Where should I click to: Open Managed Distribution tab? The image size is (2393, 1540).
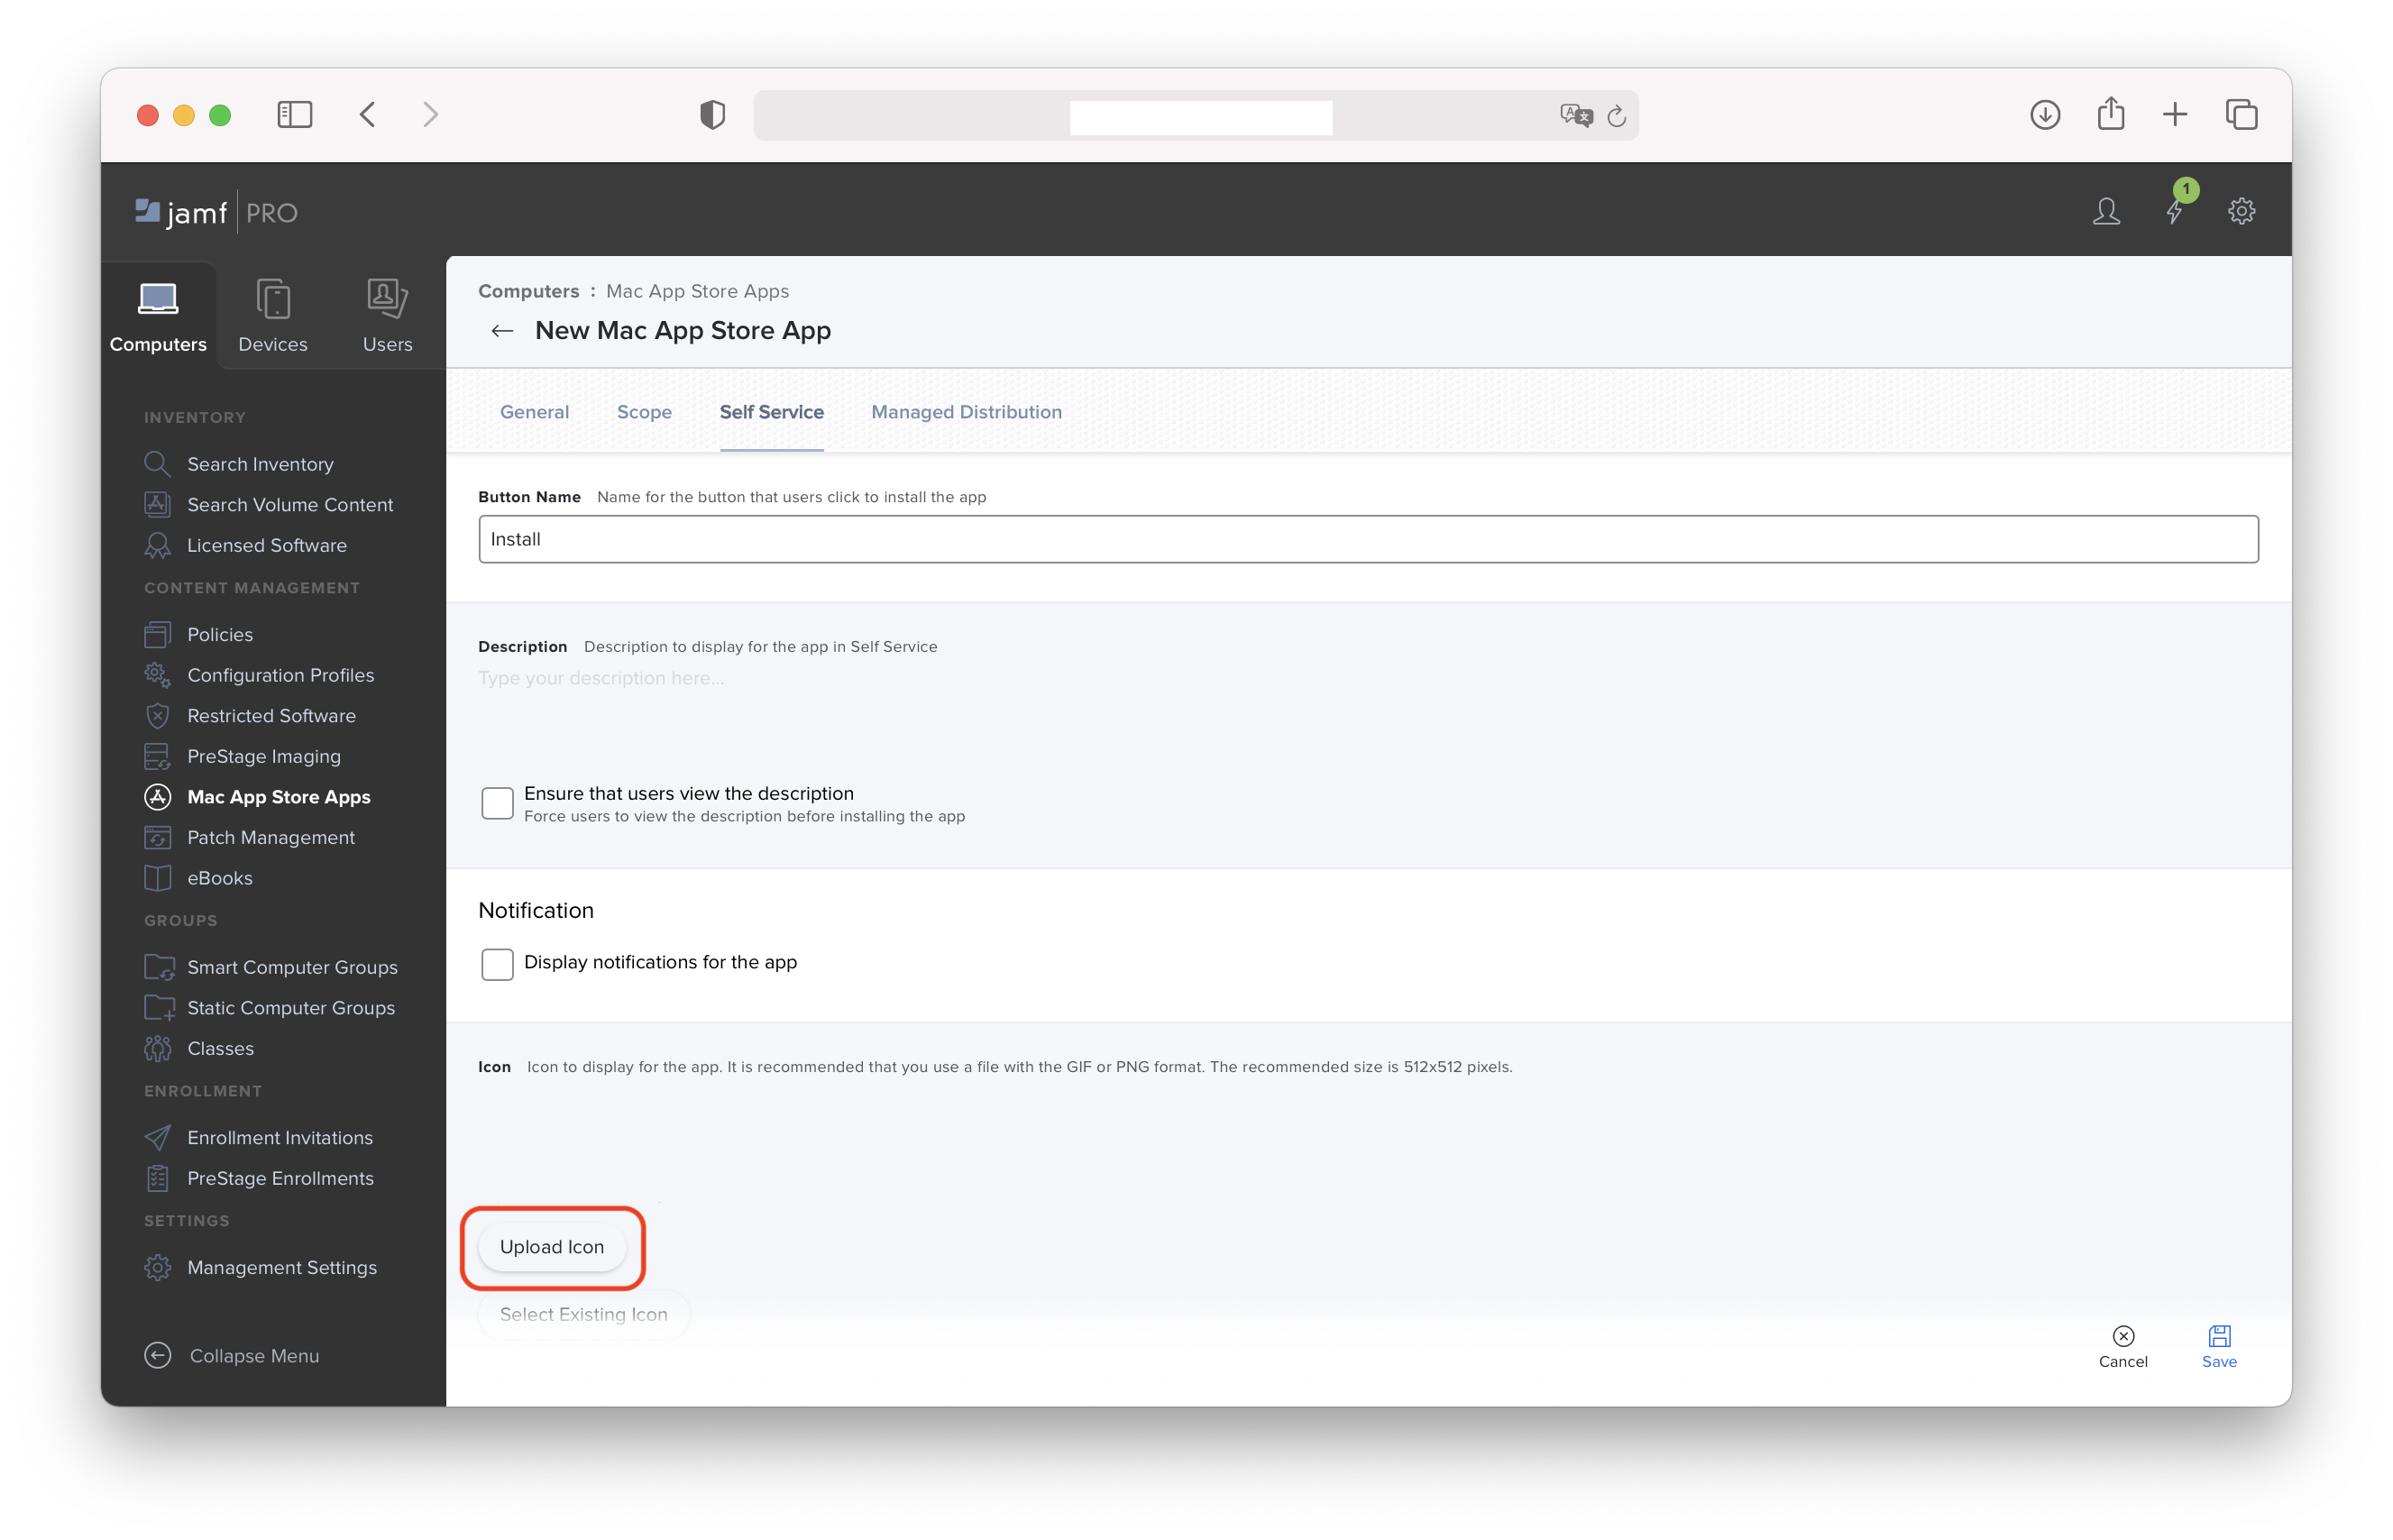point(967,411)
